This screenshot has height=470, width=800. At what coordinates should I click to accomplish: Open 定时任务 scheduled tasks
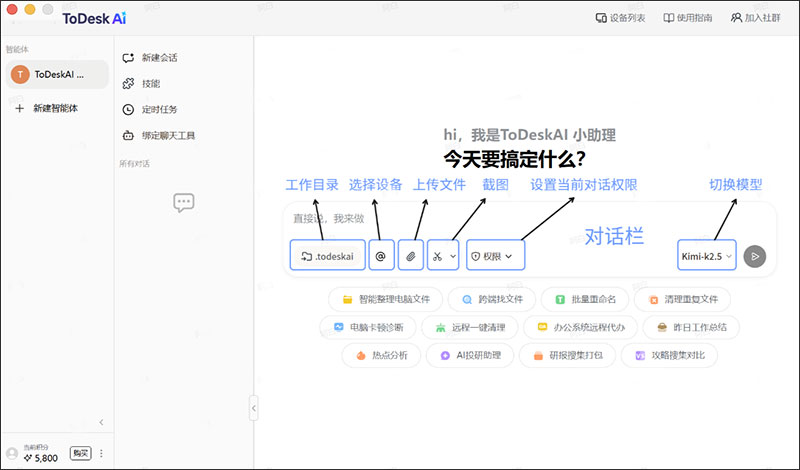click(149, 109)
